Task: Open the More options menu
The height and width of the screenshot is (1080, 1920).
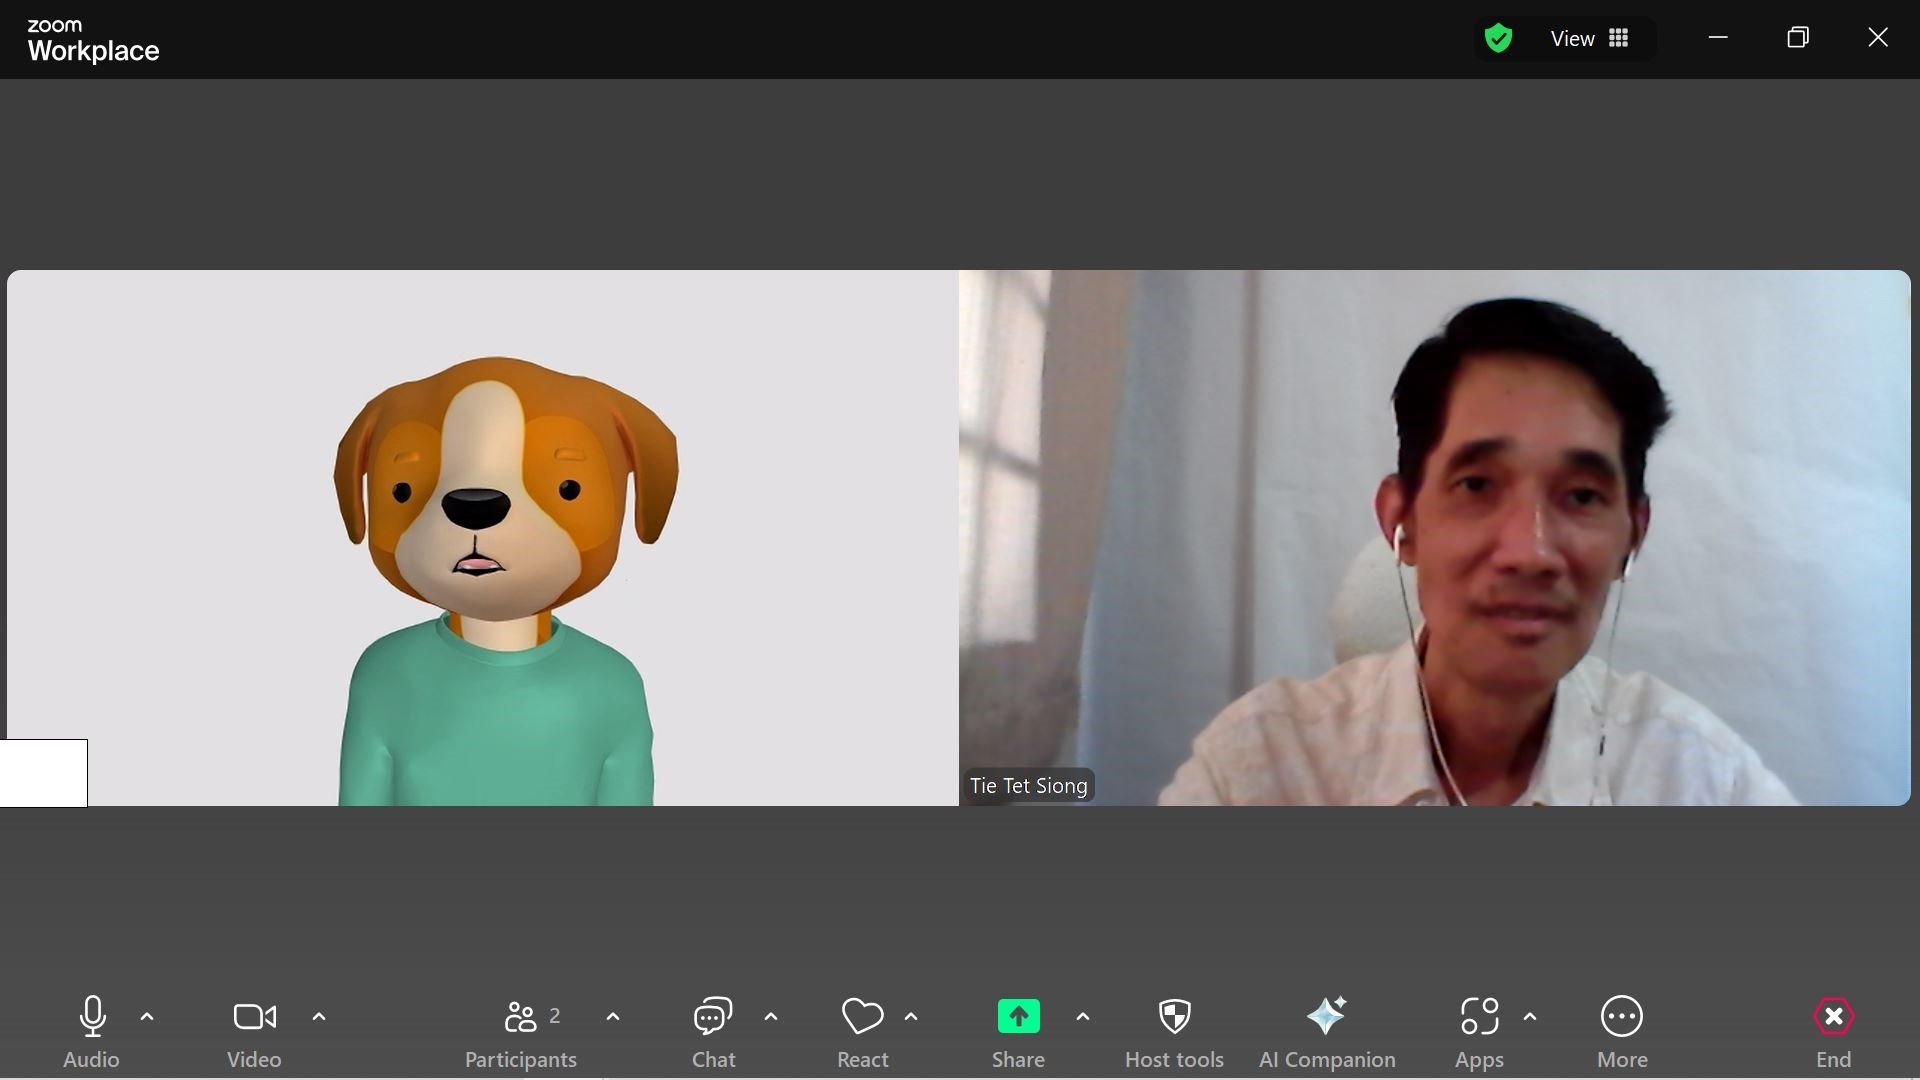Action: point(1621,1017)
